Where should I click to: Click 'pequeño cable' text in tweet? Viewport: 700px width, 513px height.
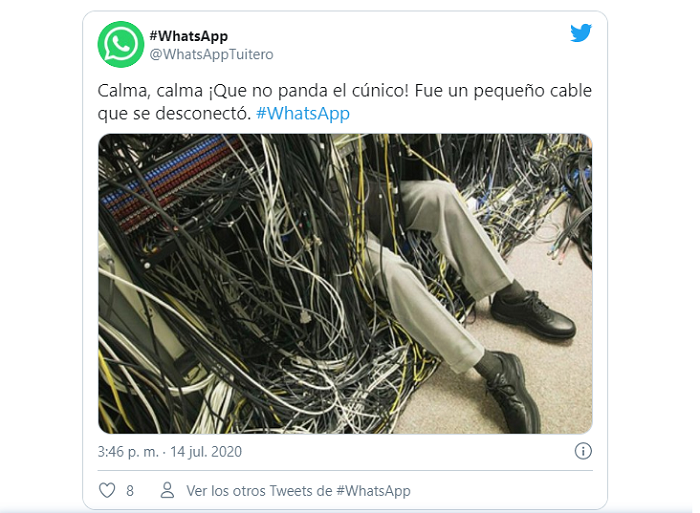533,91
